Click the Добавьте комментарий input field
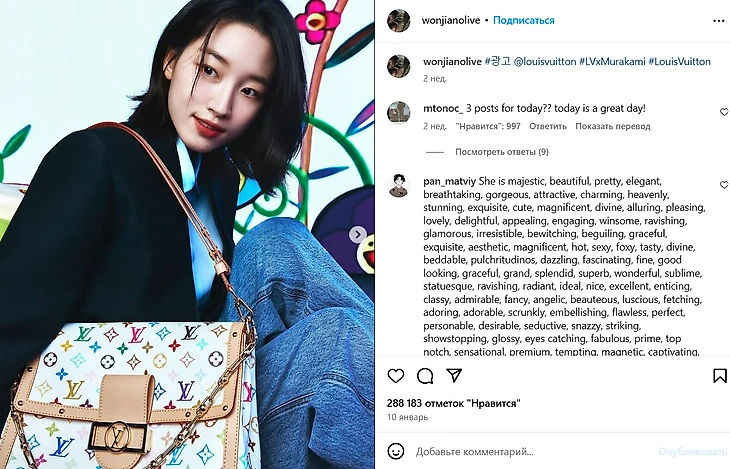The width and height of the screenshot is (730, 469). tap(533, 451)
